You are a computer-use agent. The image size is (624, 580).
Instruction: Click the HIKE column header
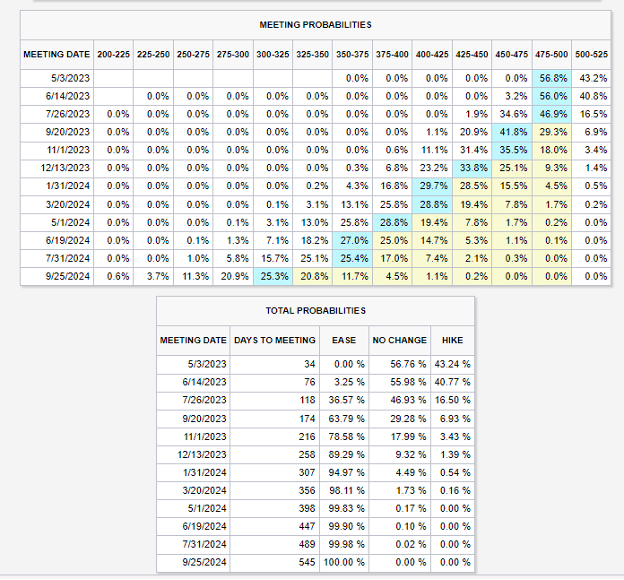coord(451,340)
